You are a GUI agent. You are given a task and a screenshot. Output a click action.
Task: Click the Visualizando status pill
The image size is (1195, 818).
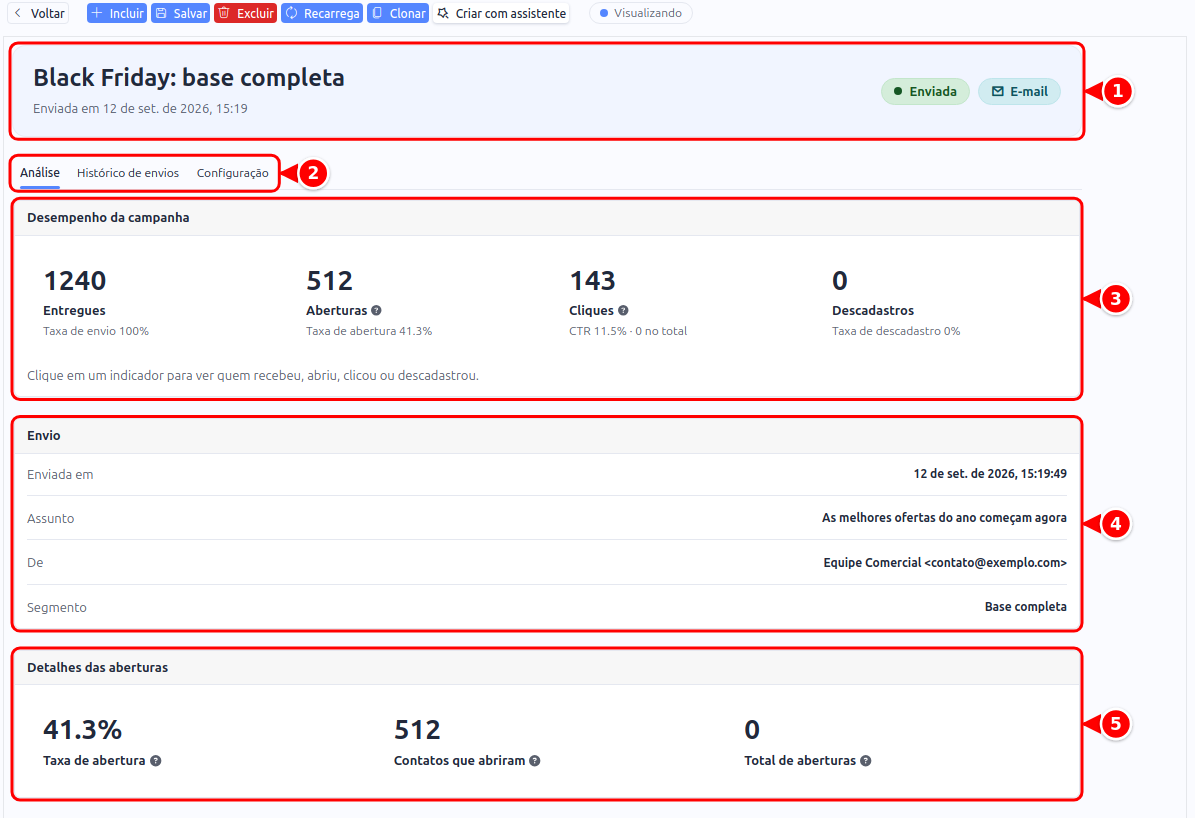click(641, 13)
